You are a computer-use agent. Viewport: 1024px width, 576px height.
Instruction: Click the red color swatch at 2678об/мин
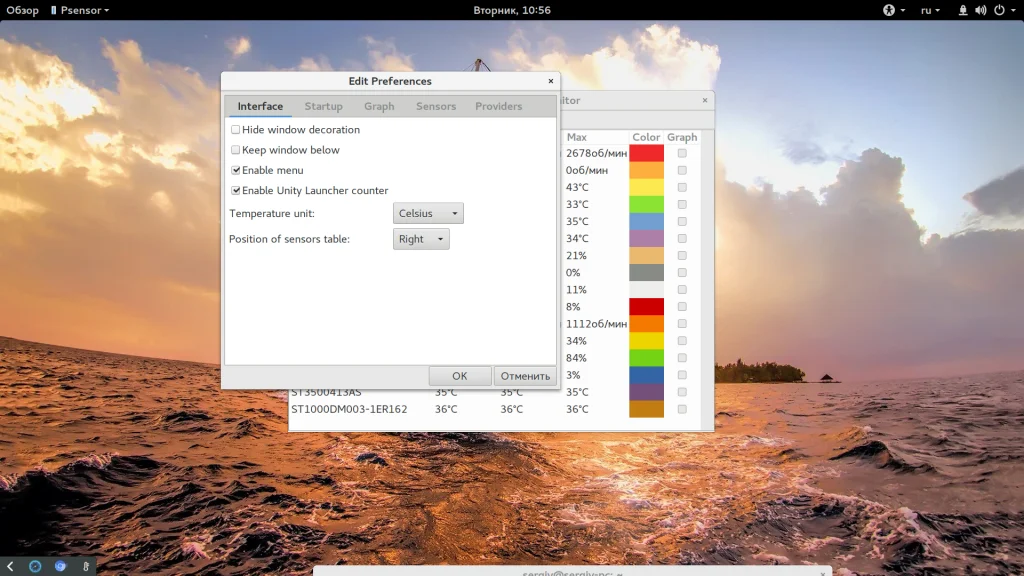[x=646, y=153]
